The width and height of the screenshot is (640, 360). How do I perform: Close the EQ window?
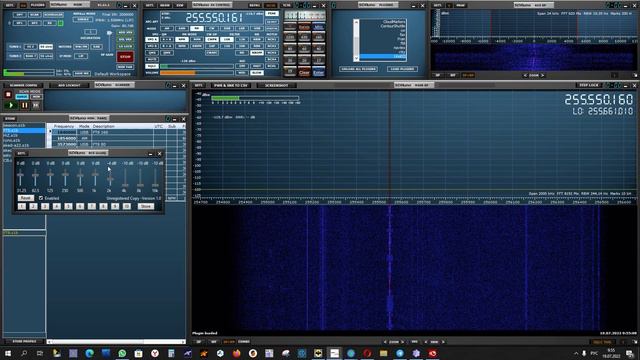pyautogui.click(x=160, y=153)
